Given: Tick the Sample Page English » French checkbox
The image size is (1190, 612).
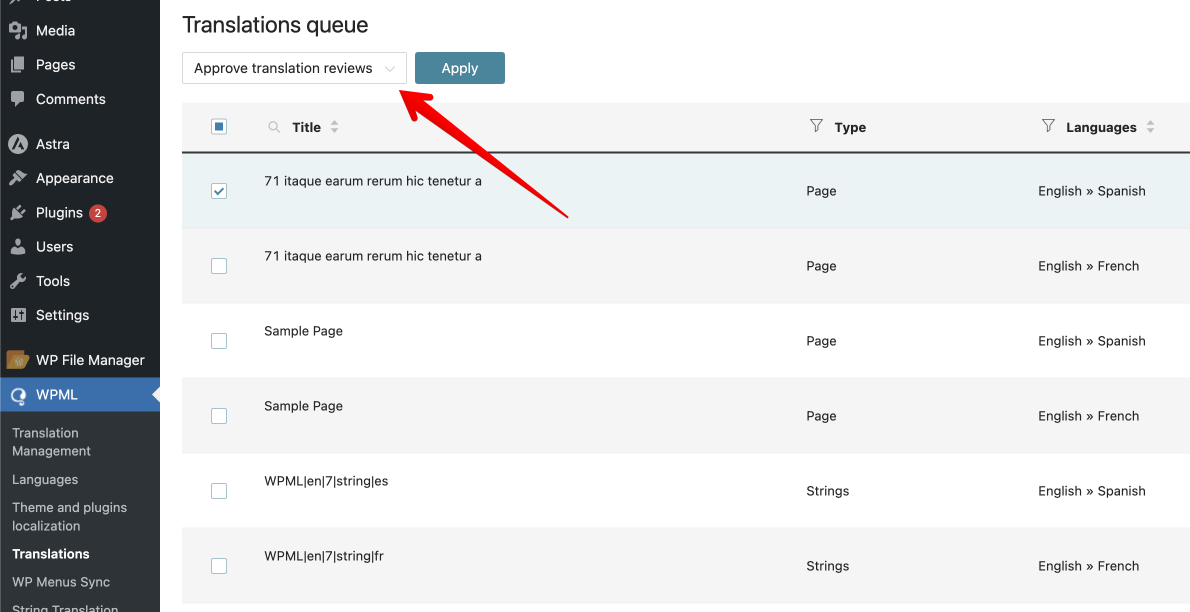Looking at the screenshot, I should [219, 416].
